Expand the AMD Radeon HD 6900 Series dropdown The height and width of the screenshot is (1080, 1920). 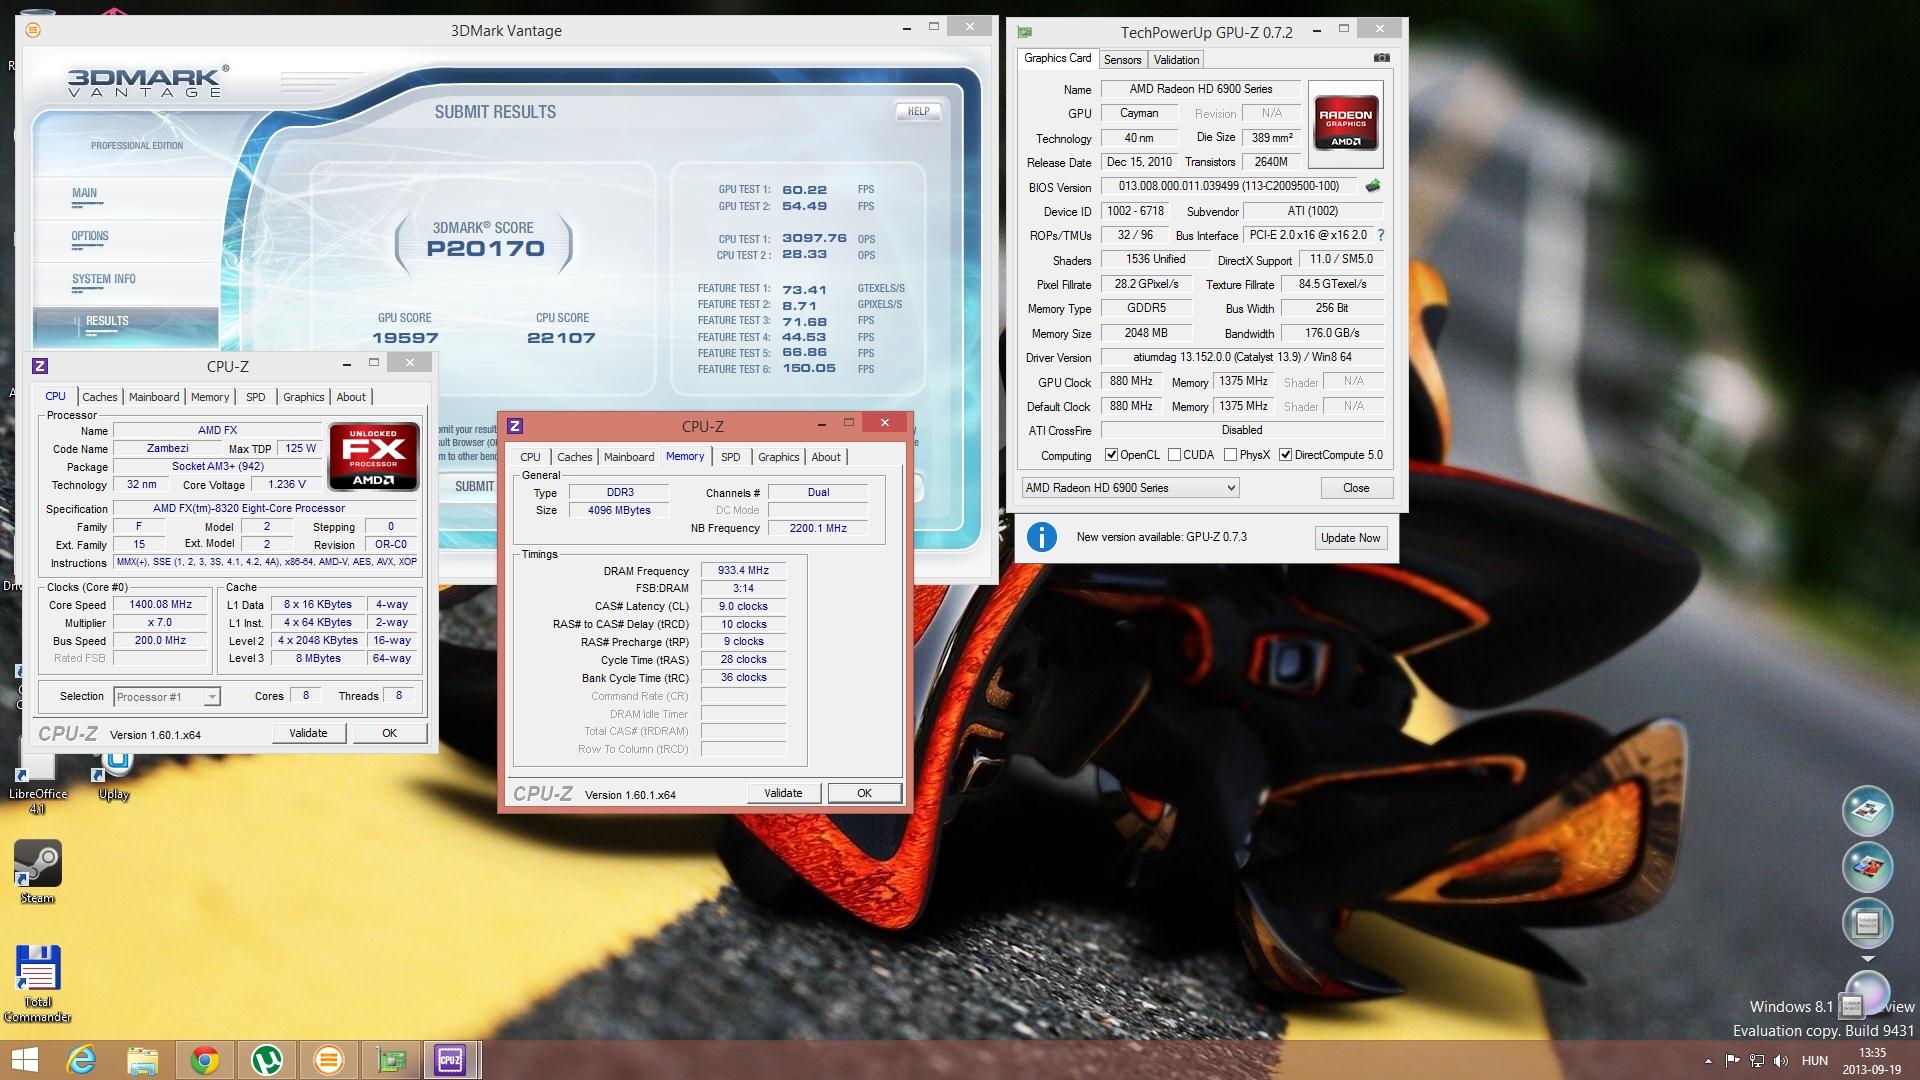point(1230,488)
